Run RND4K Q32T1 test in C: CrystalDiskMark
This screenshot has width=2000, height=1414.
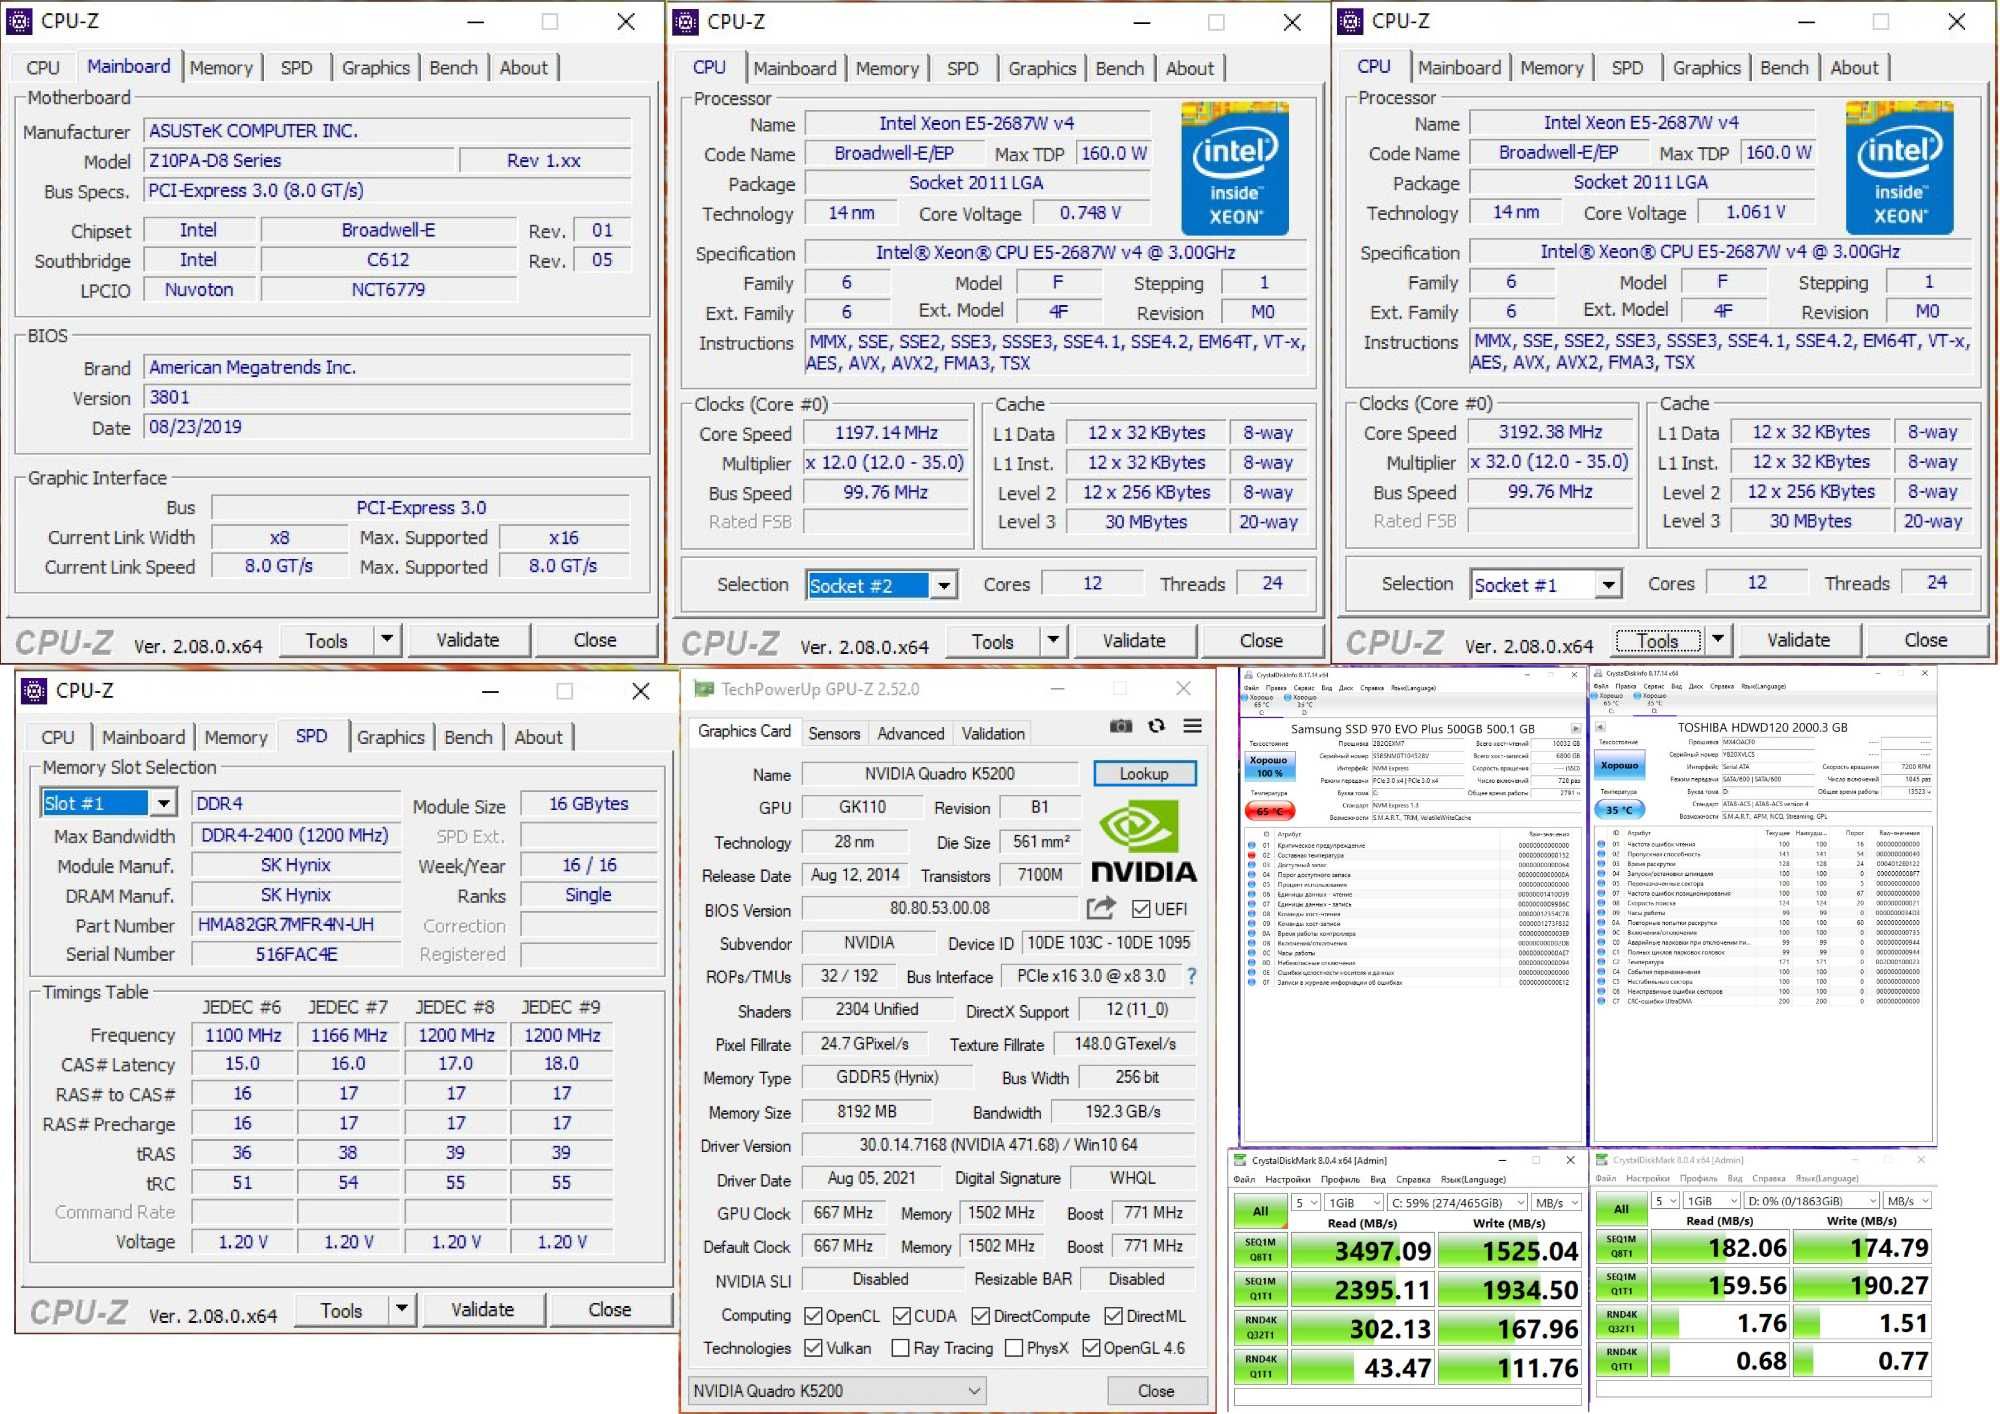1260,1328
